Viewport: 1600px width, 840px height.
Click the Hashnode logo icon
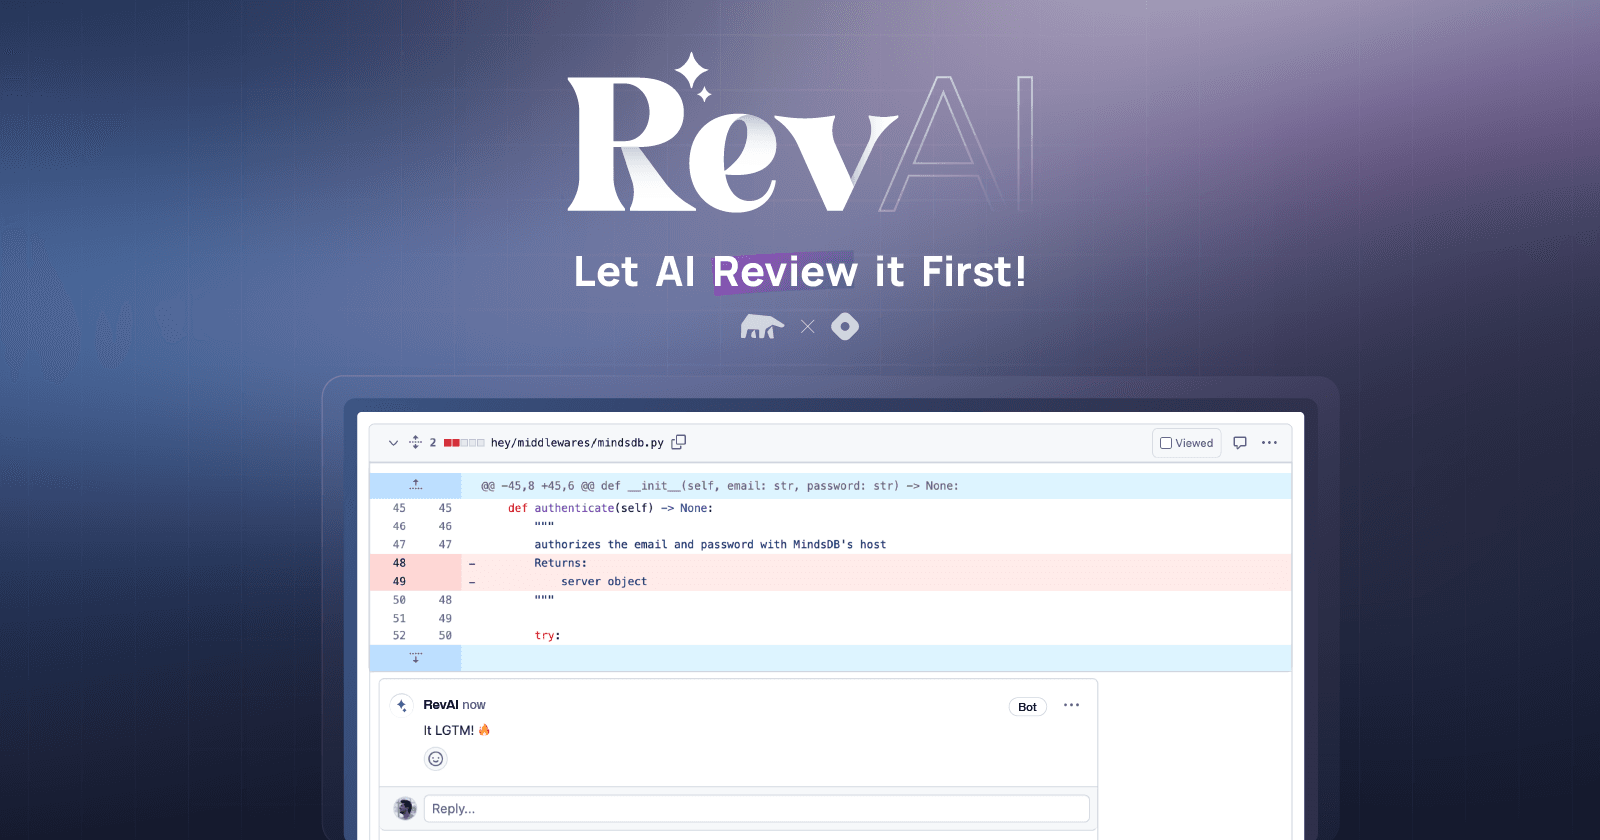[845, 326]
